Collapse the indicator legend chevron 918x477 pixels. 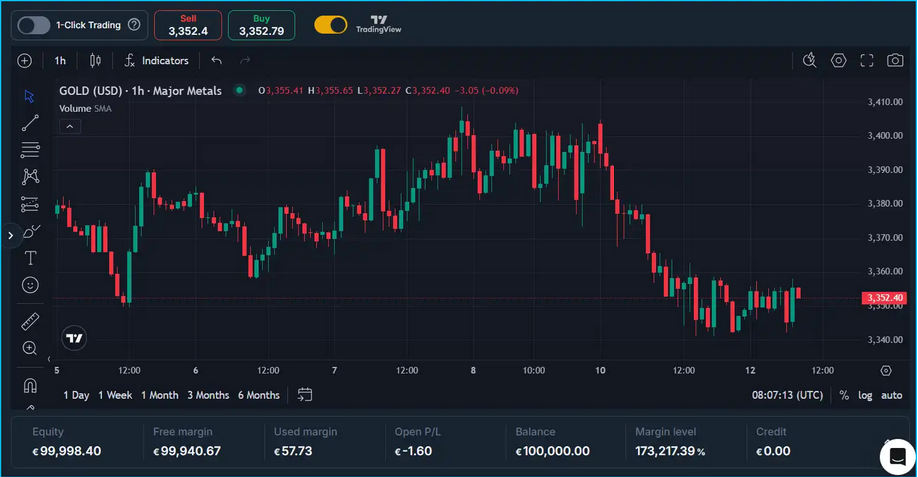[70, 127]
